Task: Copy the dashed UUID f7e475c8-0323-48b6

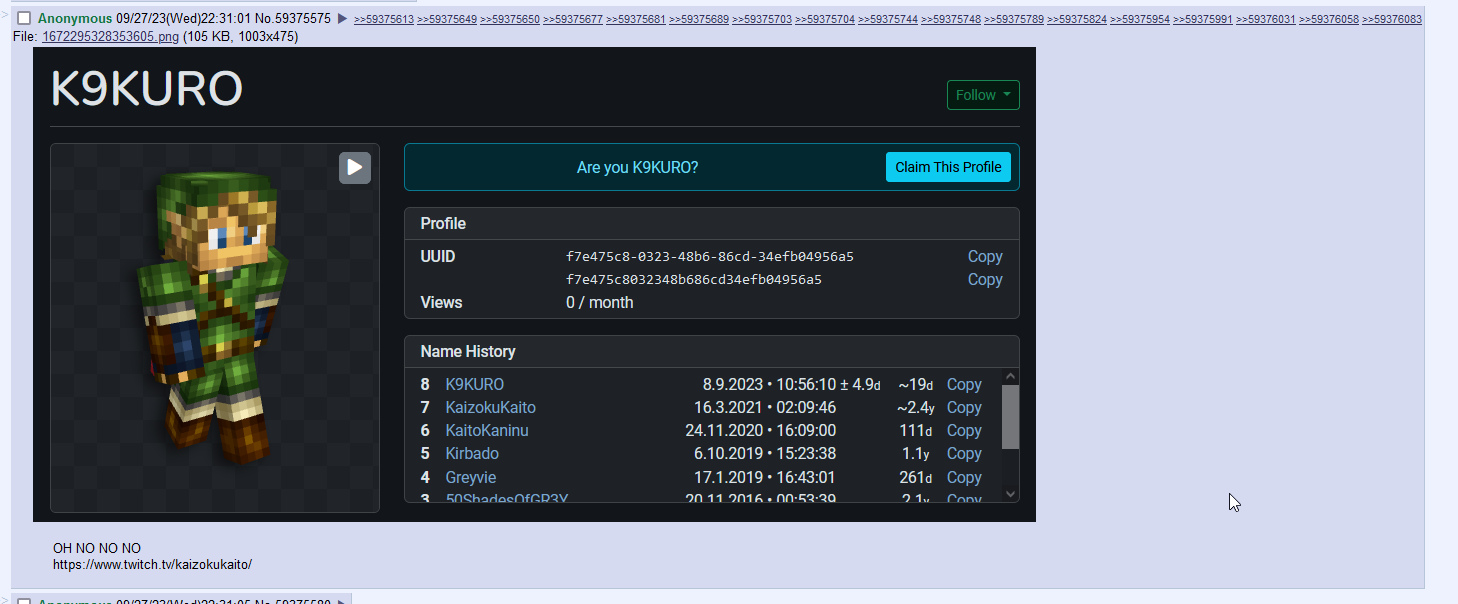Action: [985, 257]
